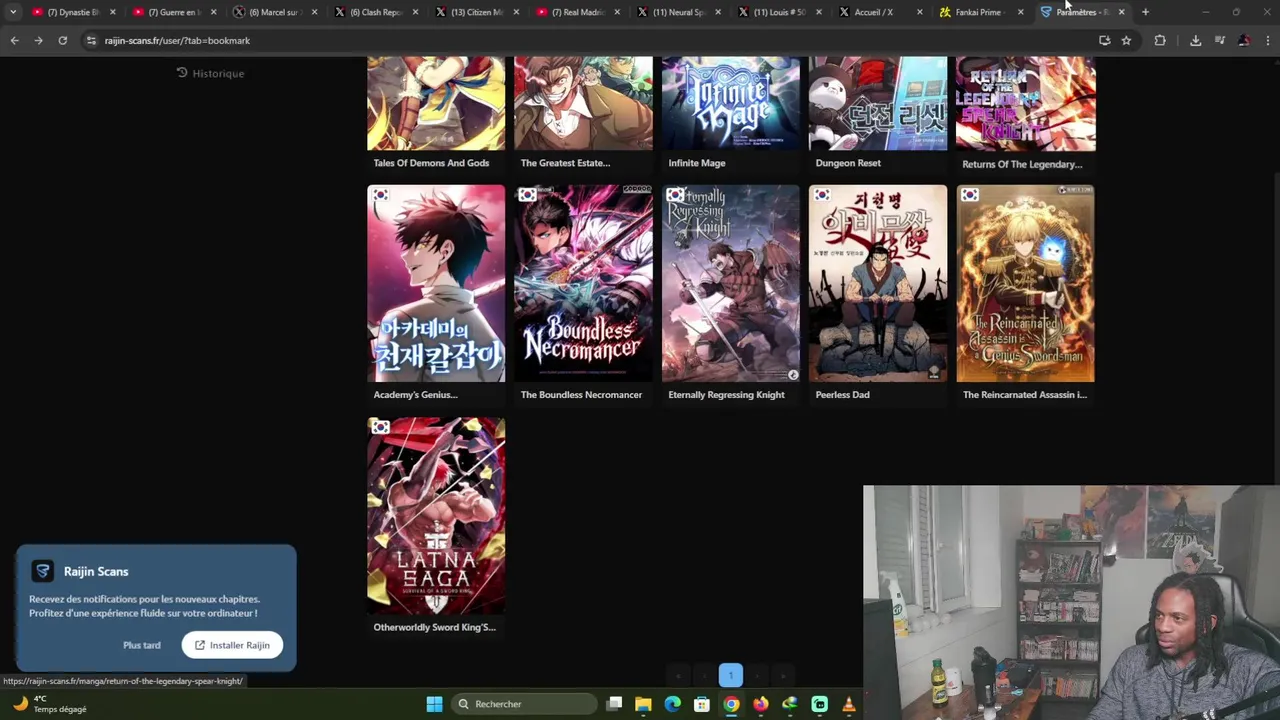The height and width of the screenshot is (720, 1280).
Task: Click Korean flag badge on Academy's Genius
Action: click(380, 195)
